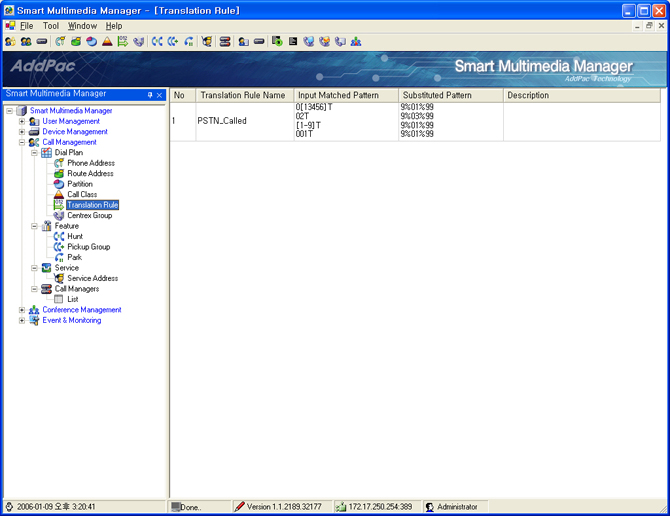The image size is (670, 516).
Task: Select the PSTN_Called rule row
Action: (x=221, y=121)
